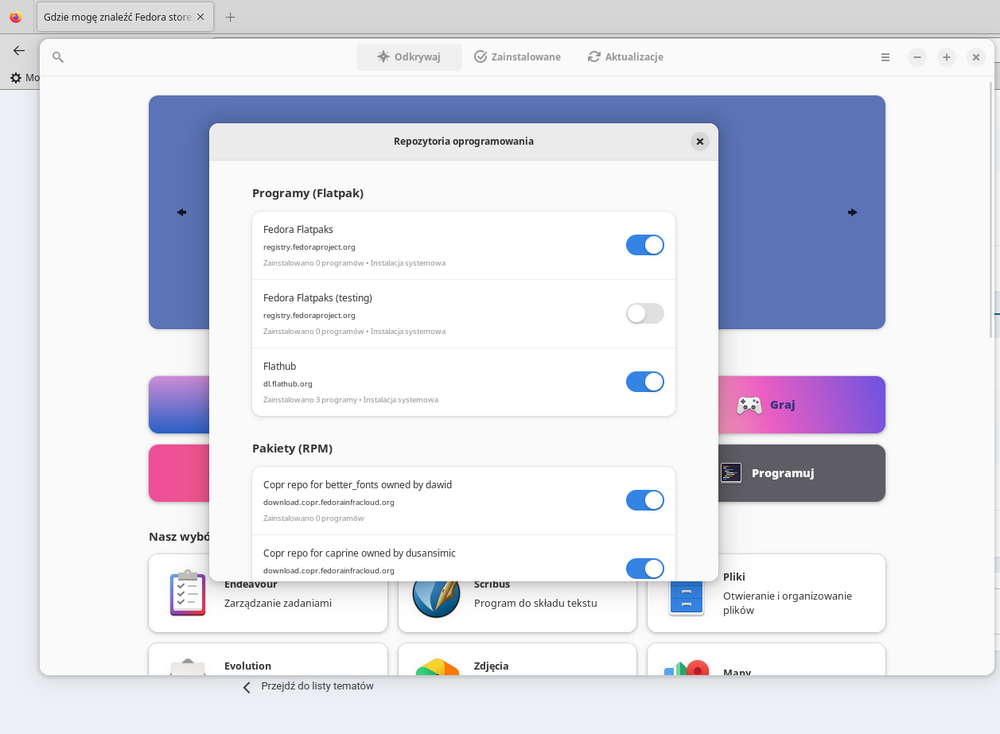Click the Firefox icon in the browser title bar
Viewport: 1000px width, 734px height.
point(15,17)
